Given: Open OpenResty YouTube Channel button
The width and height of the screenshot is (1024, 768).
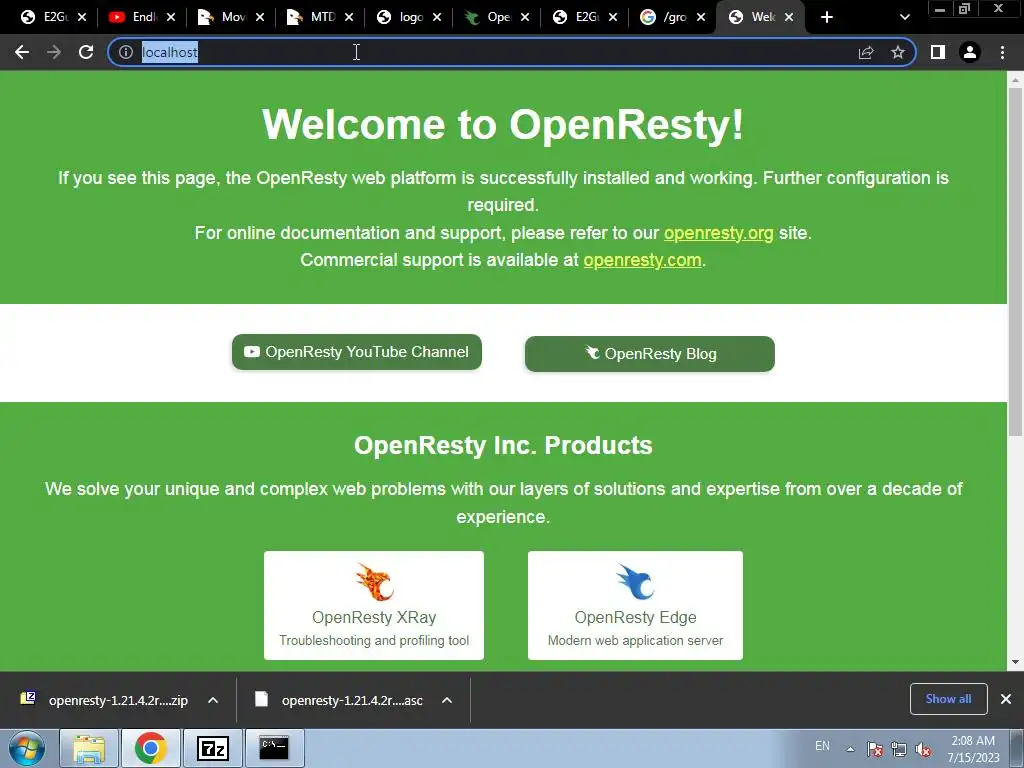Looking at the screenshot, I should click(x=357, y=352).
